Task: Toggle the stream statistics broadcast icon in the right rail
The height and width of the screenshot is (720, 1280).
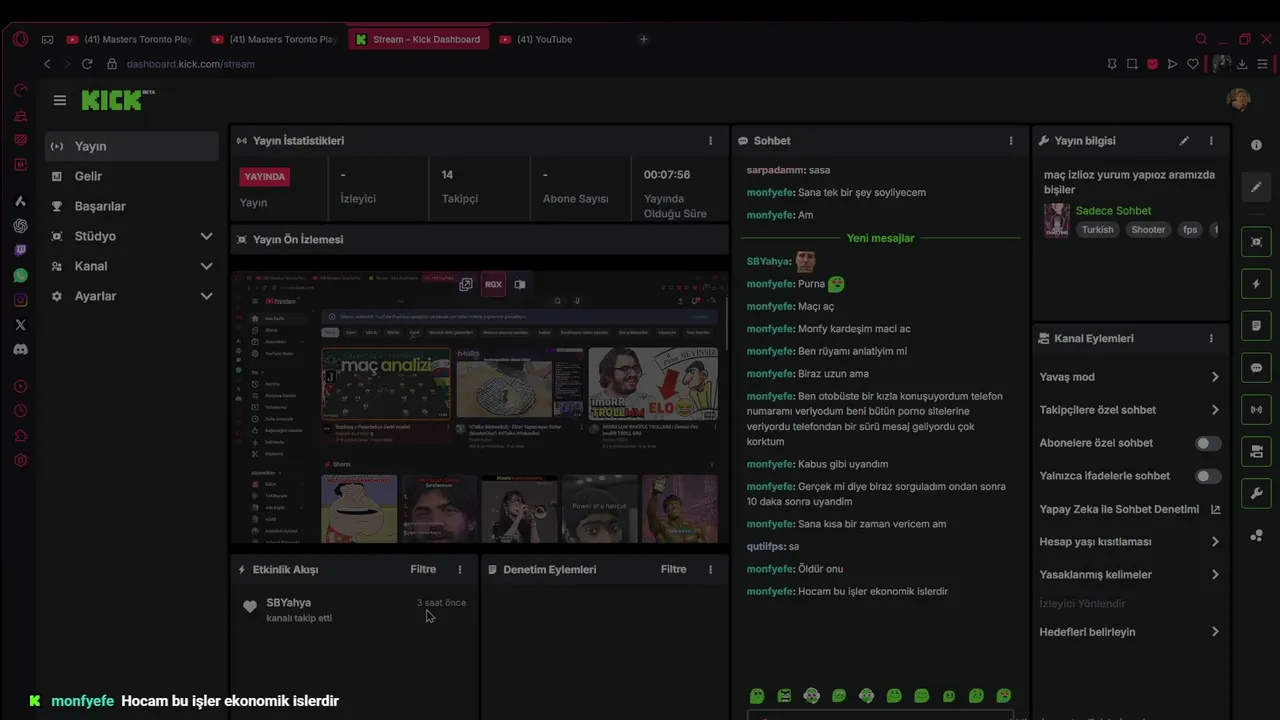Action: click(1257, 410)
